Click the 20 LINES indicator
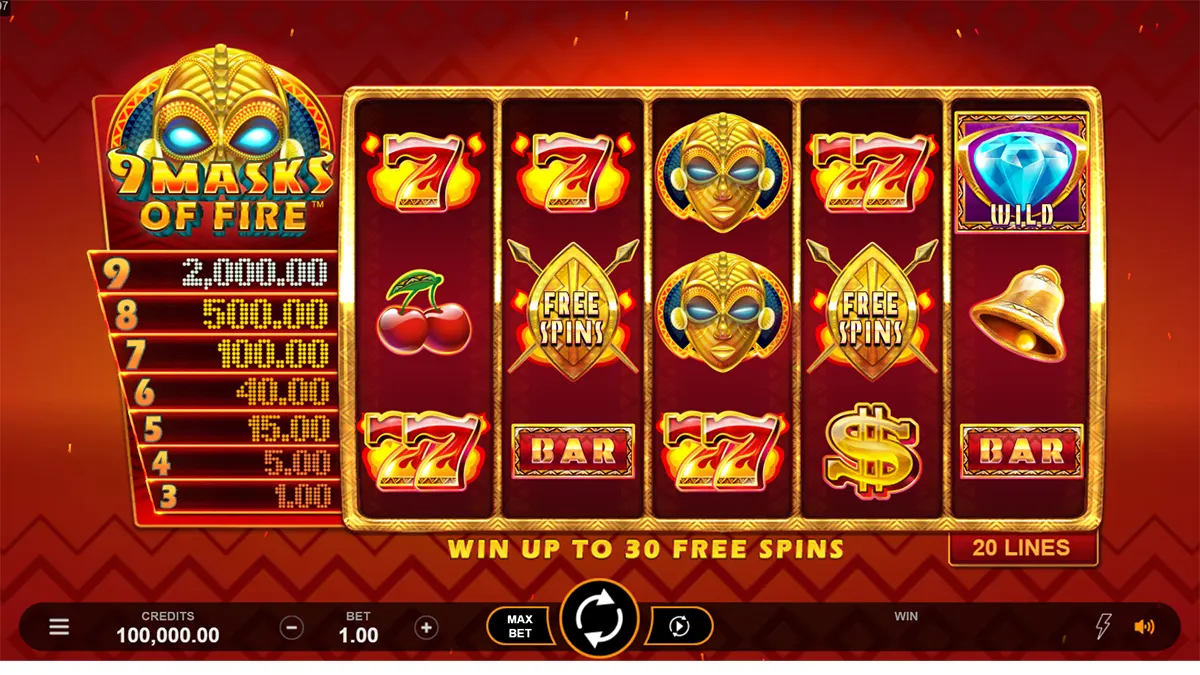Screen dimensions: 1200x675 click(1023, 548)
